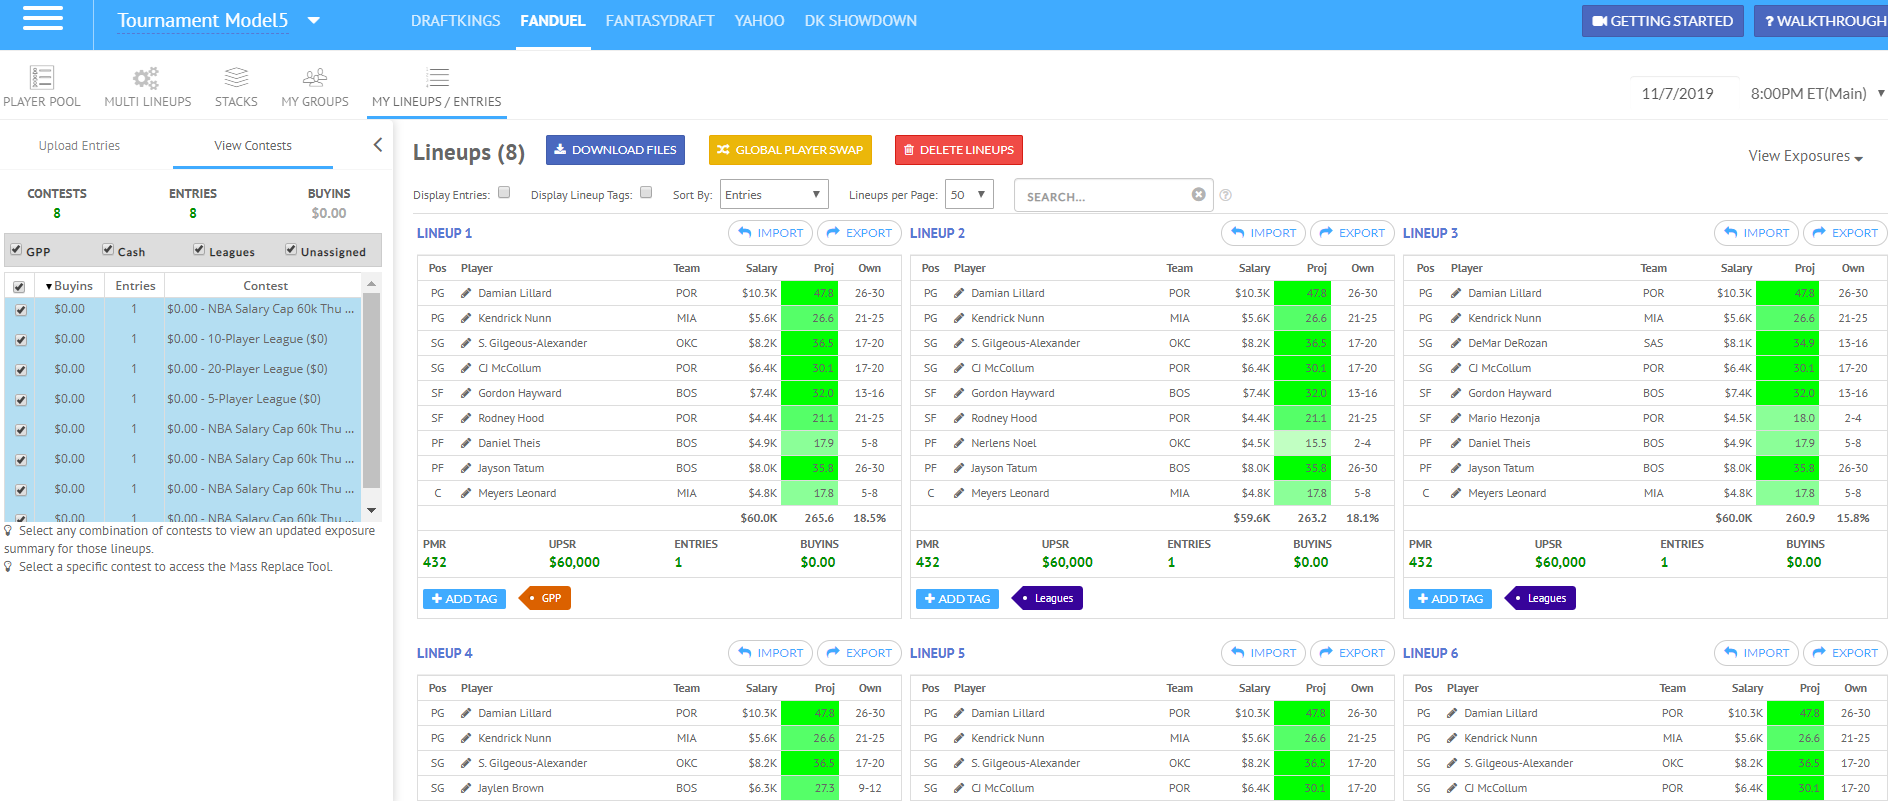Uncheck the 10-Player League contest row checkbox

pos(21,340)
